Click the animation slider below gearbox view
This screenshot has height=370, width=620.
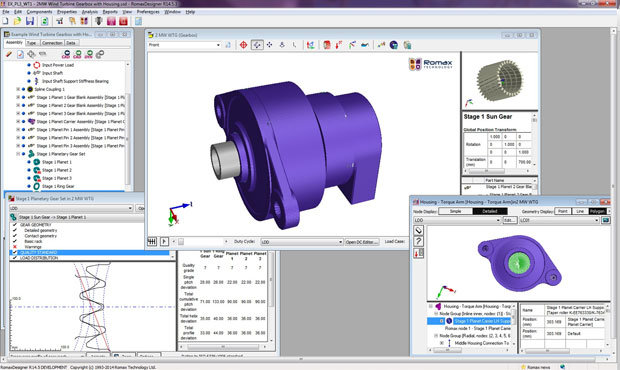pos(201,242)
